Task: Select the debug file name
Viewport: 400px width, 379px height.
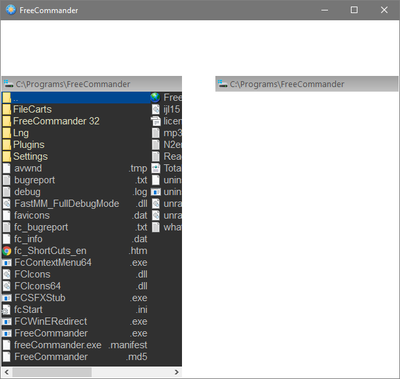Action: 27,192
